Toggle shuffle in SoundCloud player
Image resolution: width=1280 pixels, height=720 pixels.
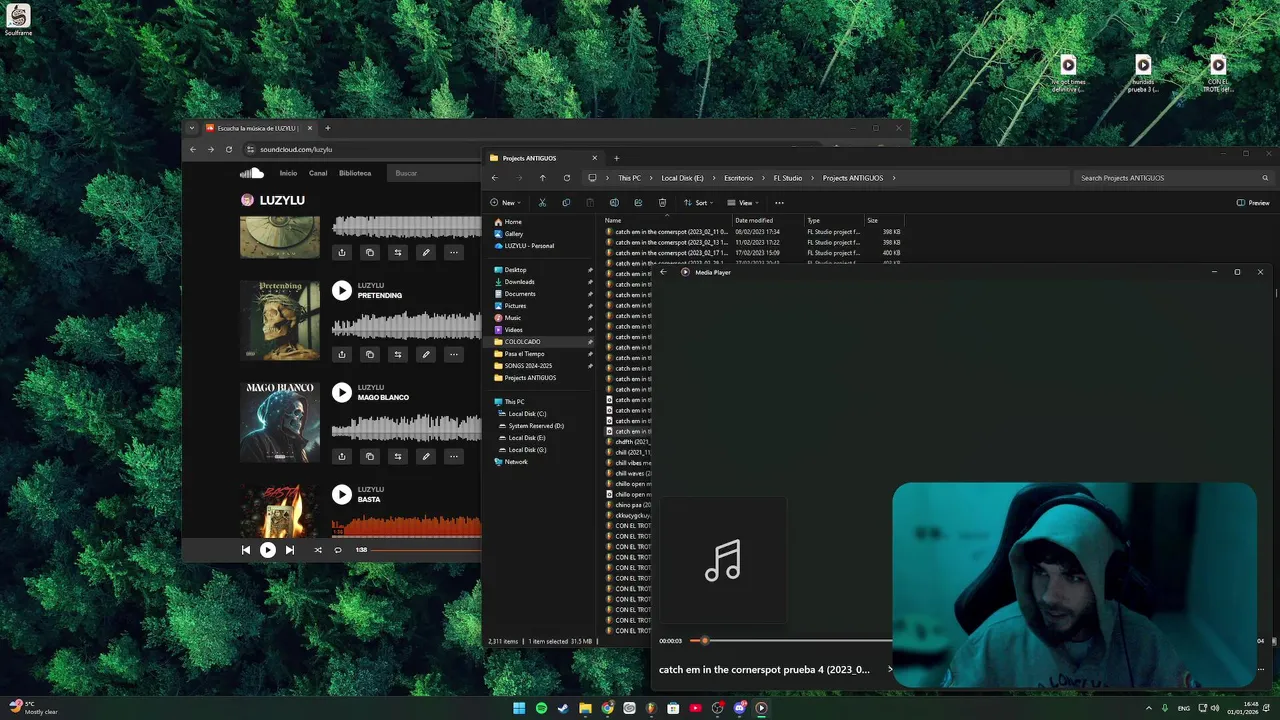point(318,550)
